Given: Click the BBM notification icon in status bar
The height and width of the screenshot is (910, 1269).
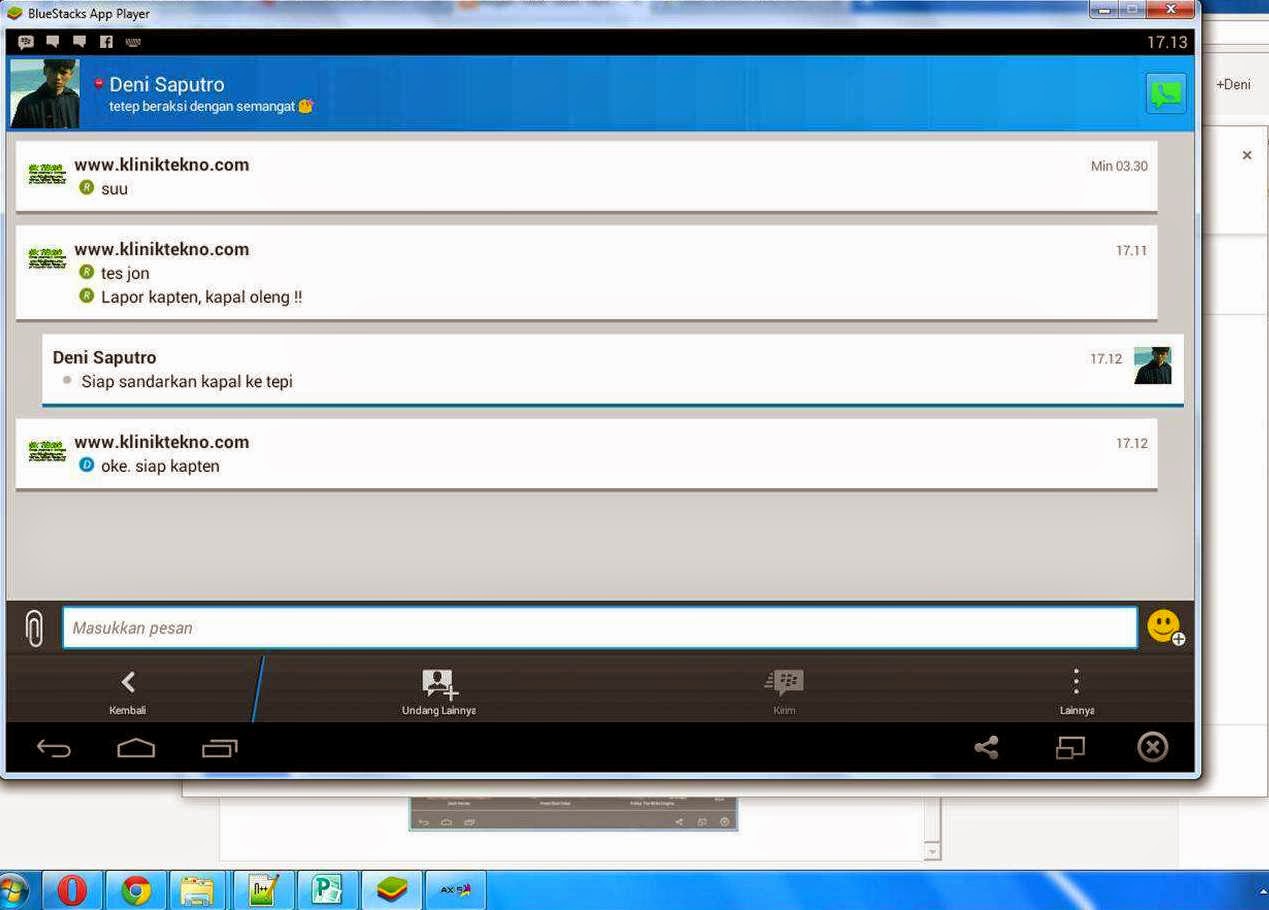Looking at the screenshot, I should 26,42.
